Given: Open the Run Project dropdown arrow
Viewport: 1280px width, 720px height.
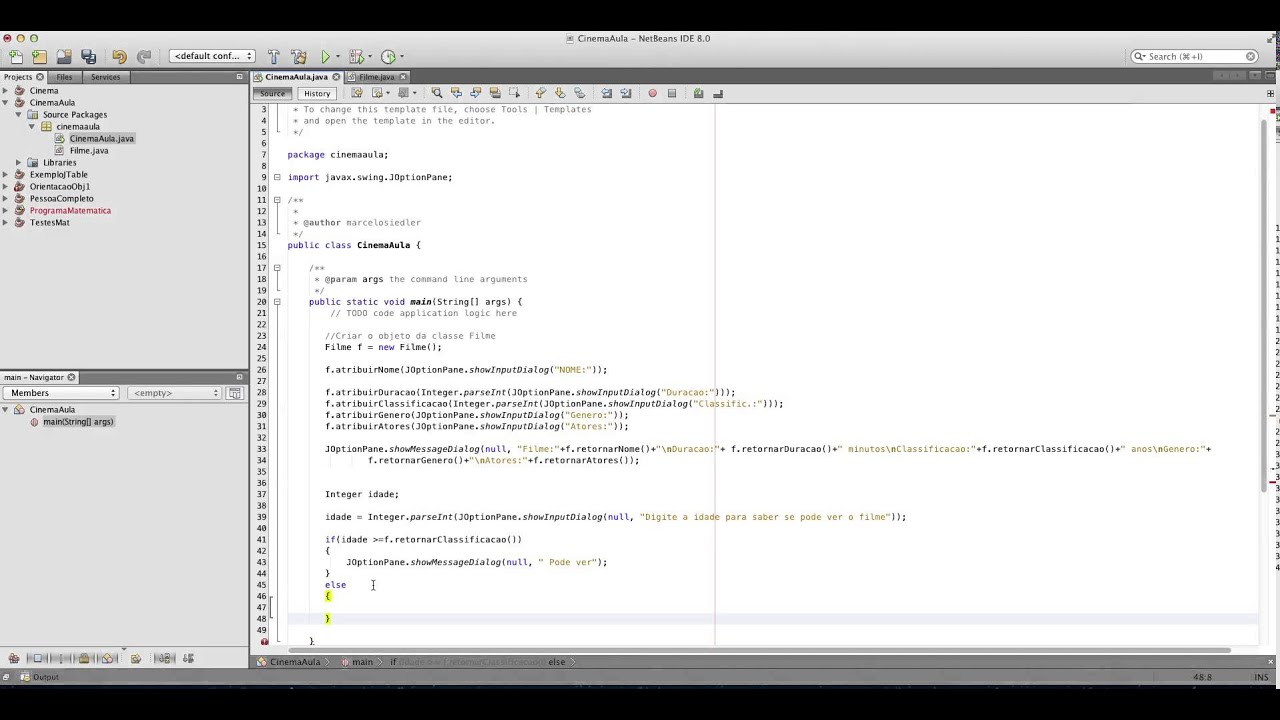Looking at the screenshot, I should [337, 57].
